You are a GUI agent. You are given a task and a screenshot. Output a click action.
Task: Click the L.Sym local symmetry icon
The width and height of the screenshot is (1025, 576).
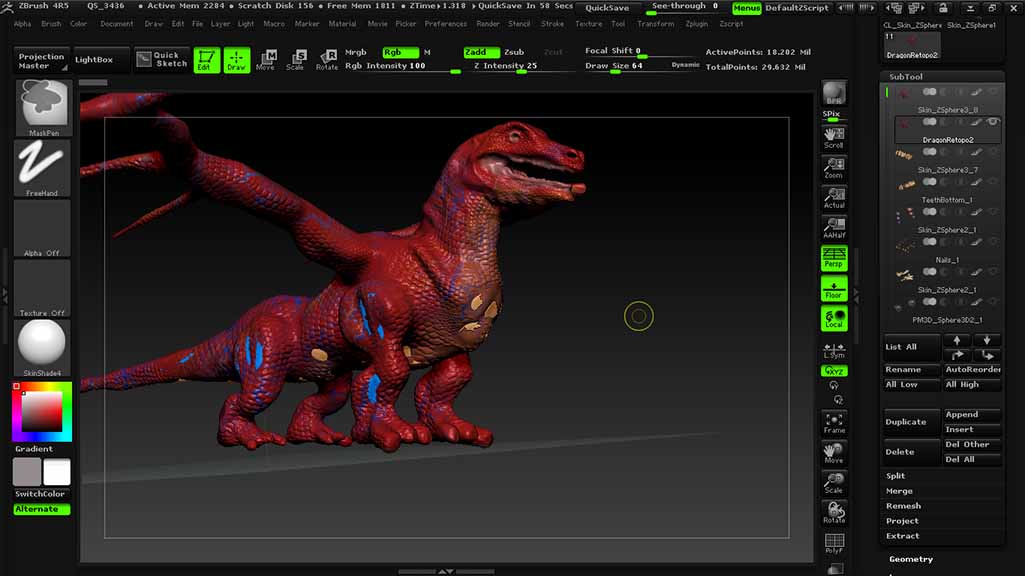click(834, 351)
